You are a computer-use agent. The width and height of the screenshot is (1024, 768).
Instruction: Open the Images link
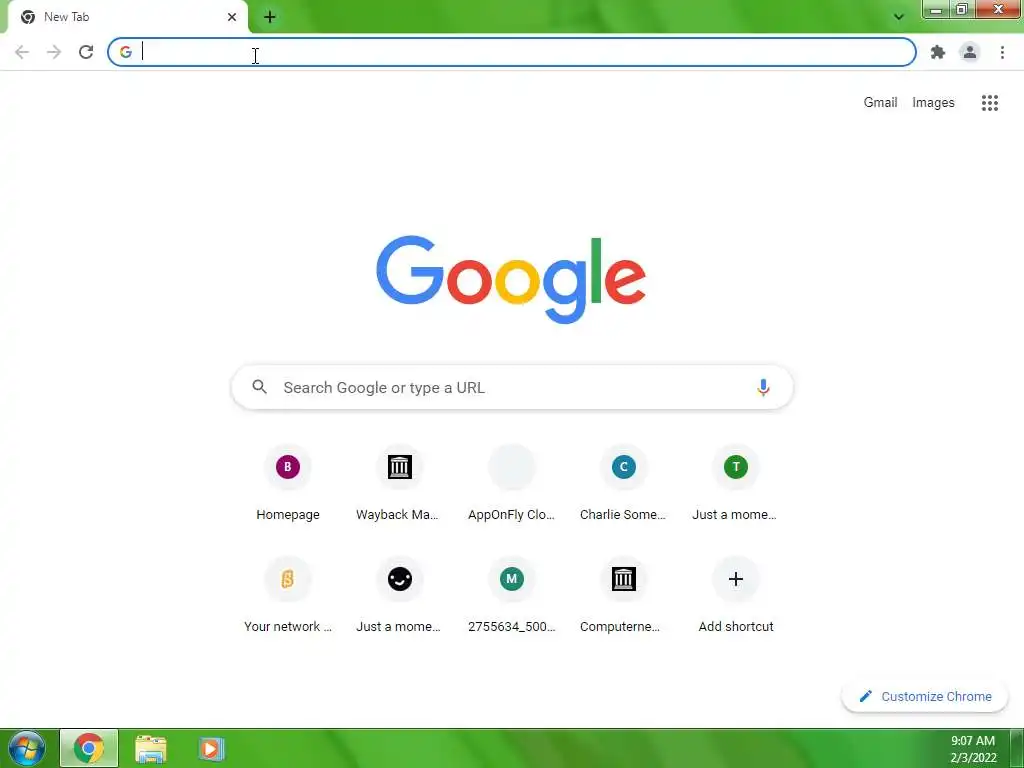coord(933,103)
